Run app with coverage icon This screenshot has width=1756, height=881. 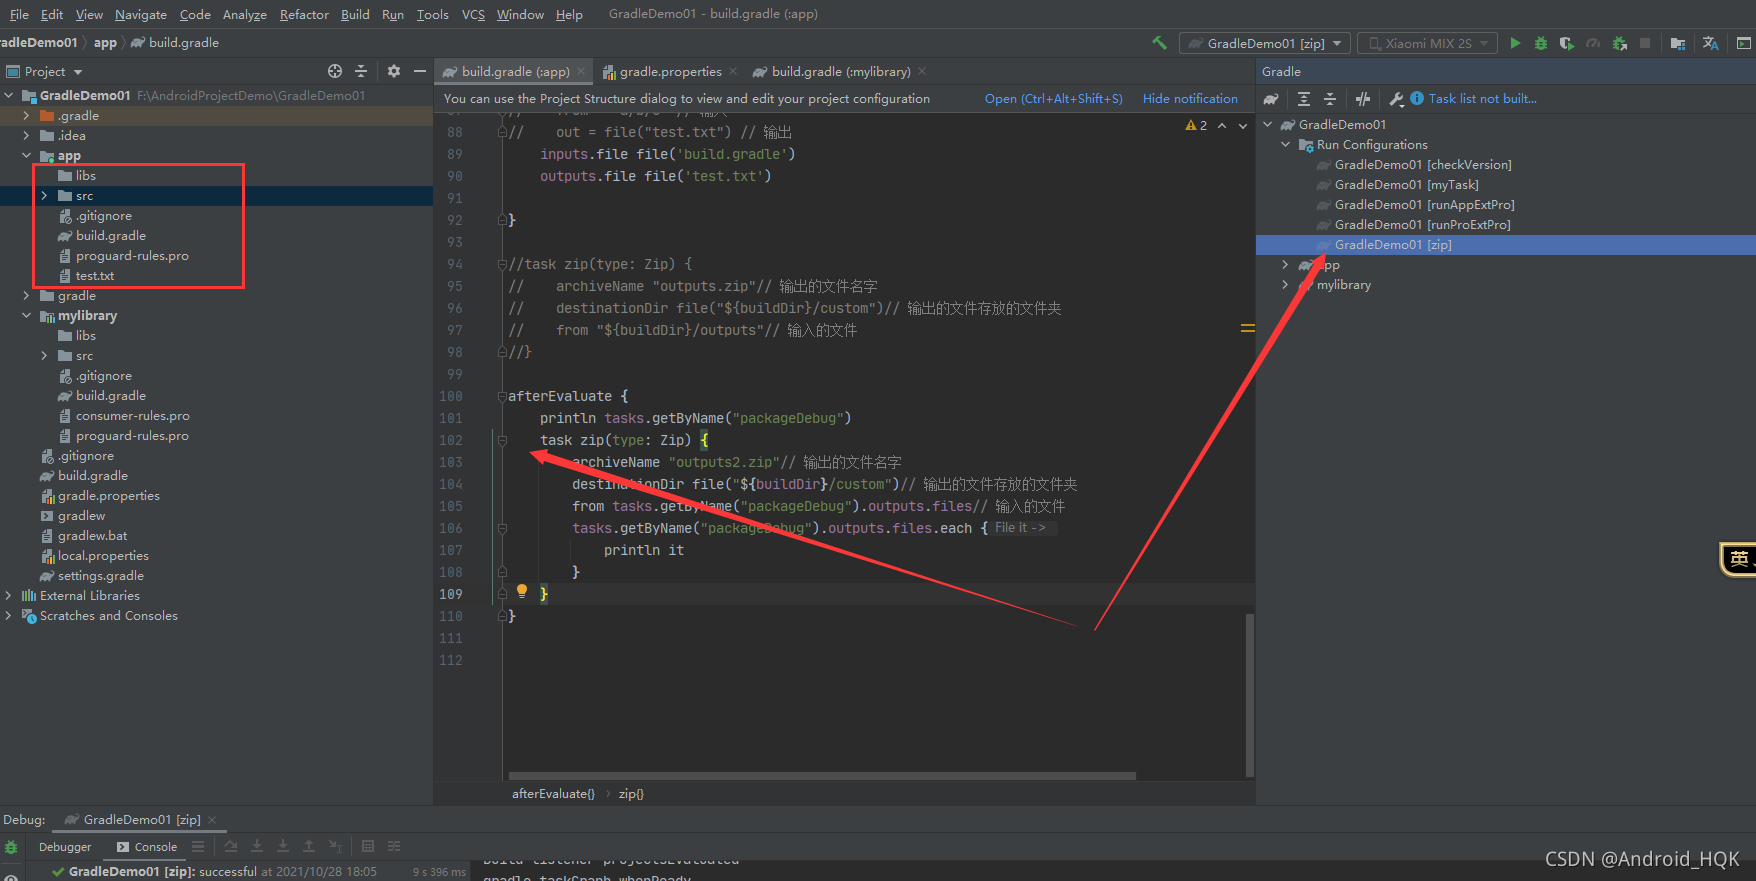[x=1567, y=43]
